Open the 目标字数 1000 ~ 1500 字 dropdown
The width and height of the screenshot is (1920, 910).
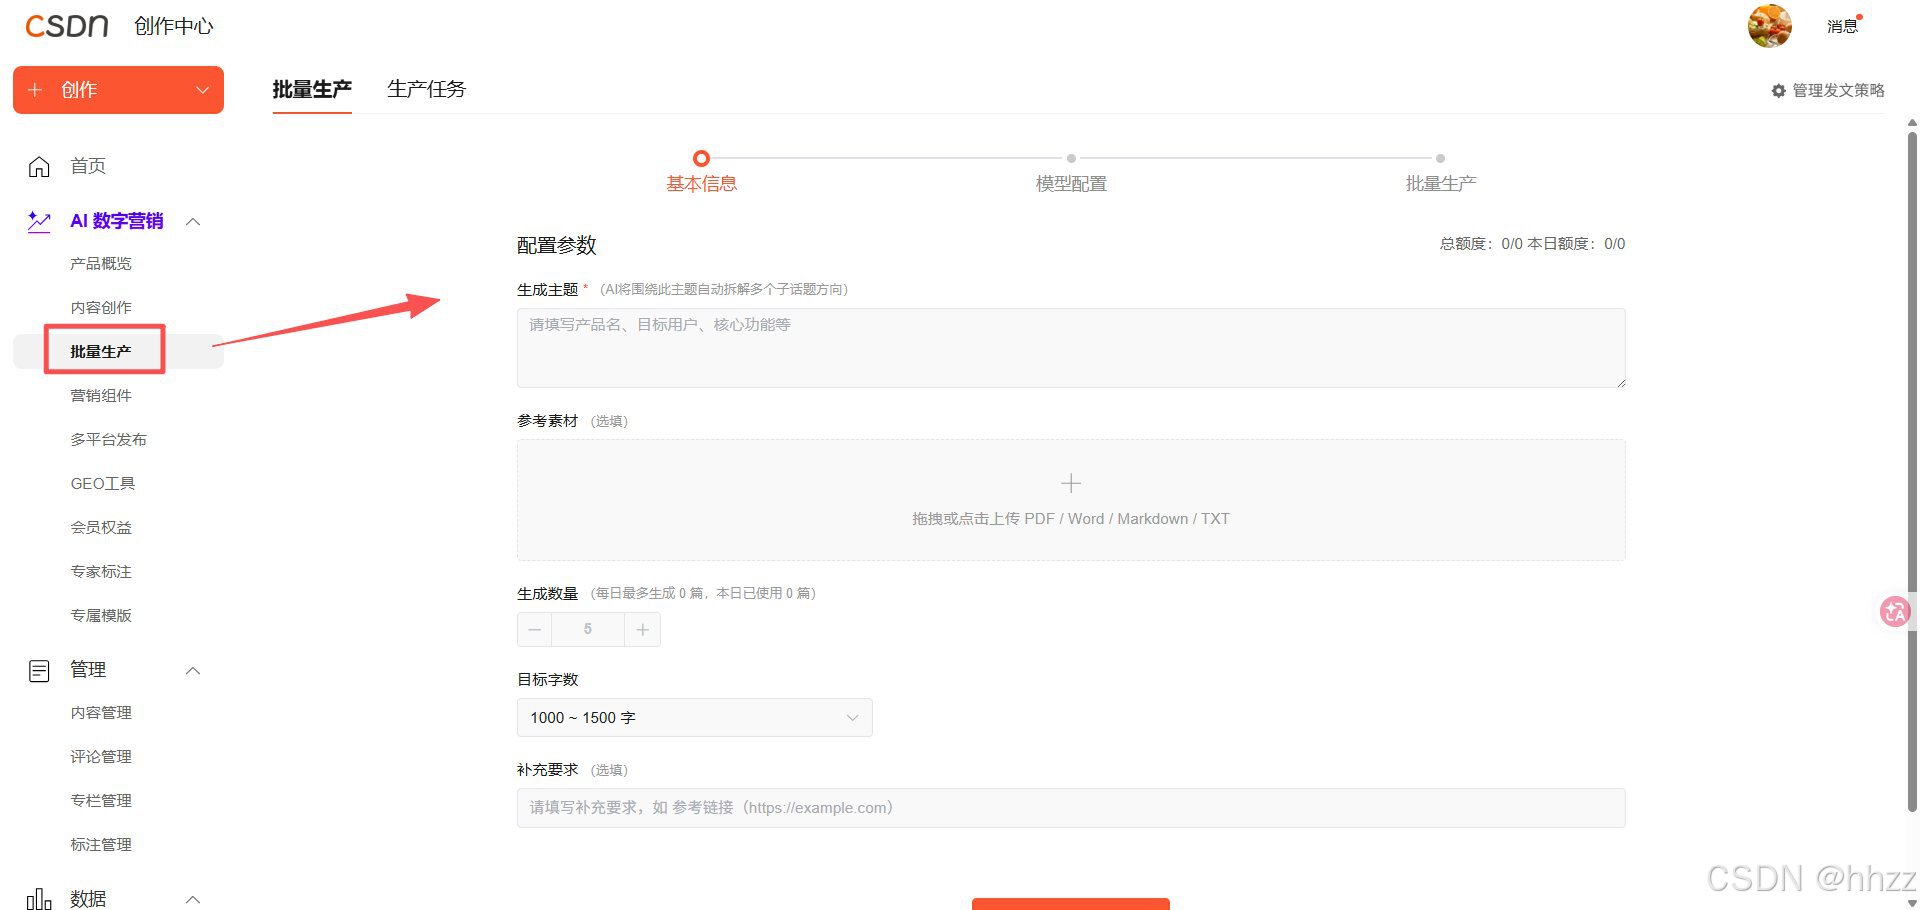point(695,718)
